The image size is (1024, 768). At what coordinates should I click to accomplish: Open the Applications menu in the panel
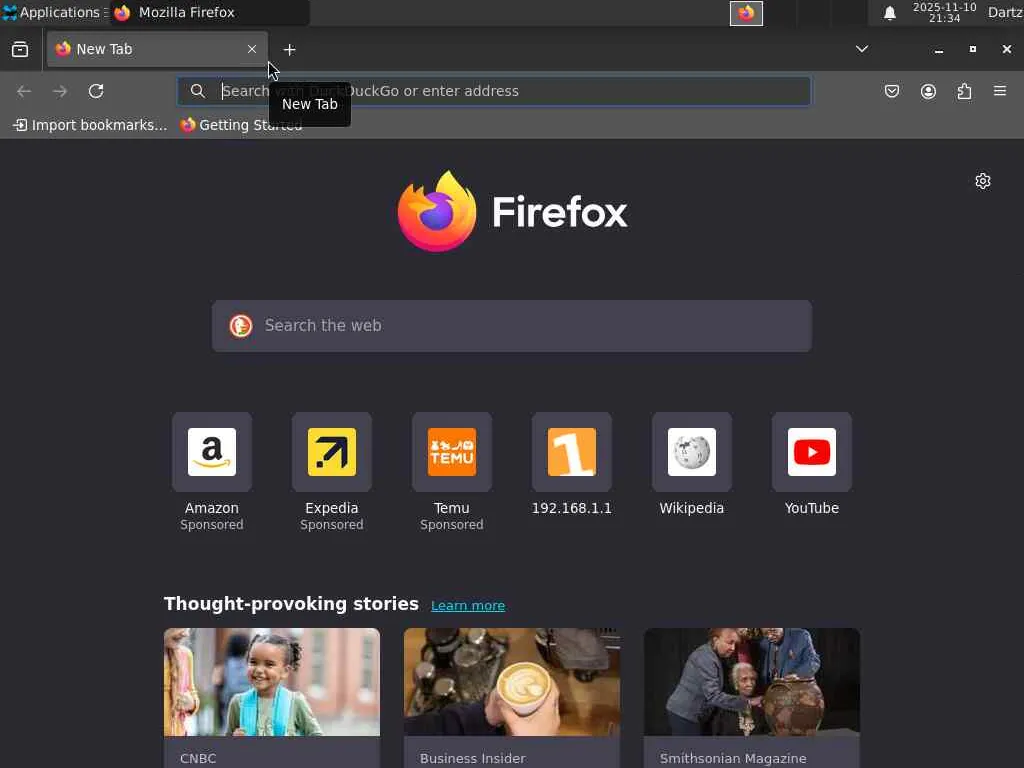point(54,12)
